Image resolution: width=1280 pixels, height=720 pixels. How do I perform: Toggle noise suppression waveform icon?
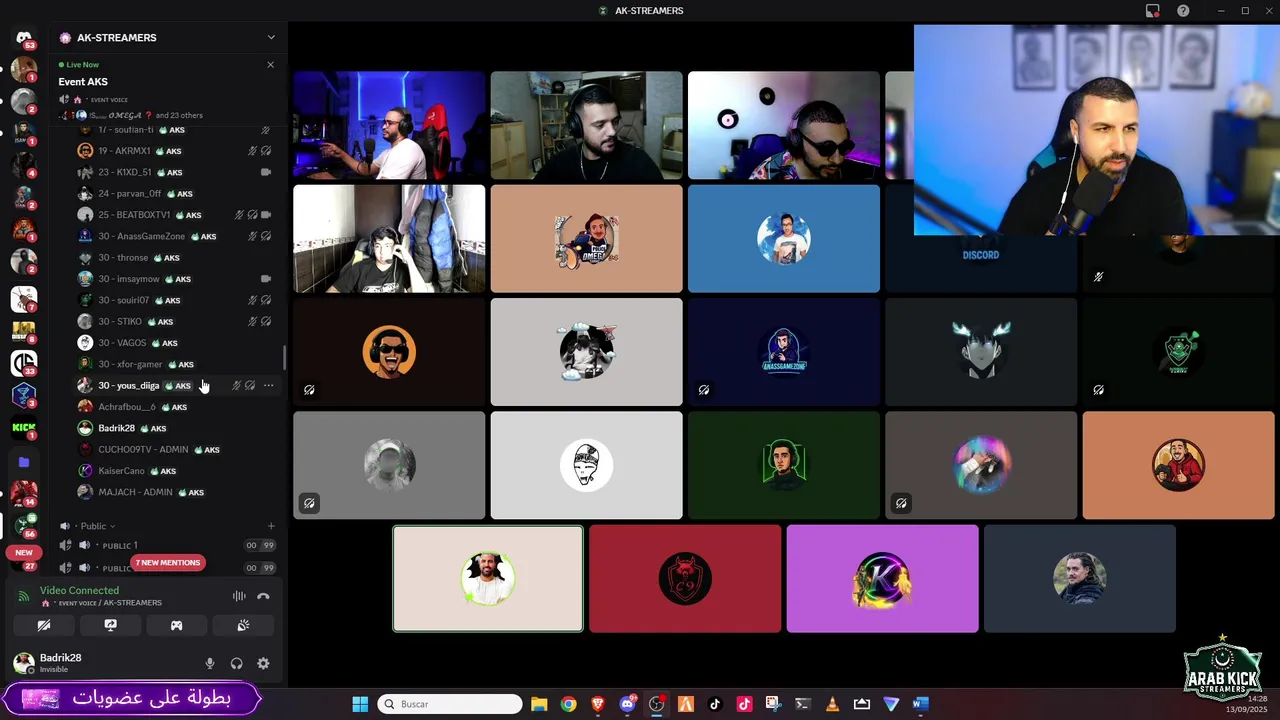(239, 597)
